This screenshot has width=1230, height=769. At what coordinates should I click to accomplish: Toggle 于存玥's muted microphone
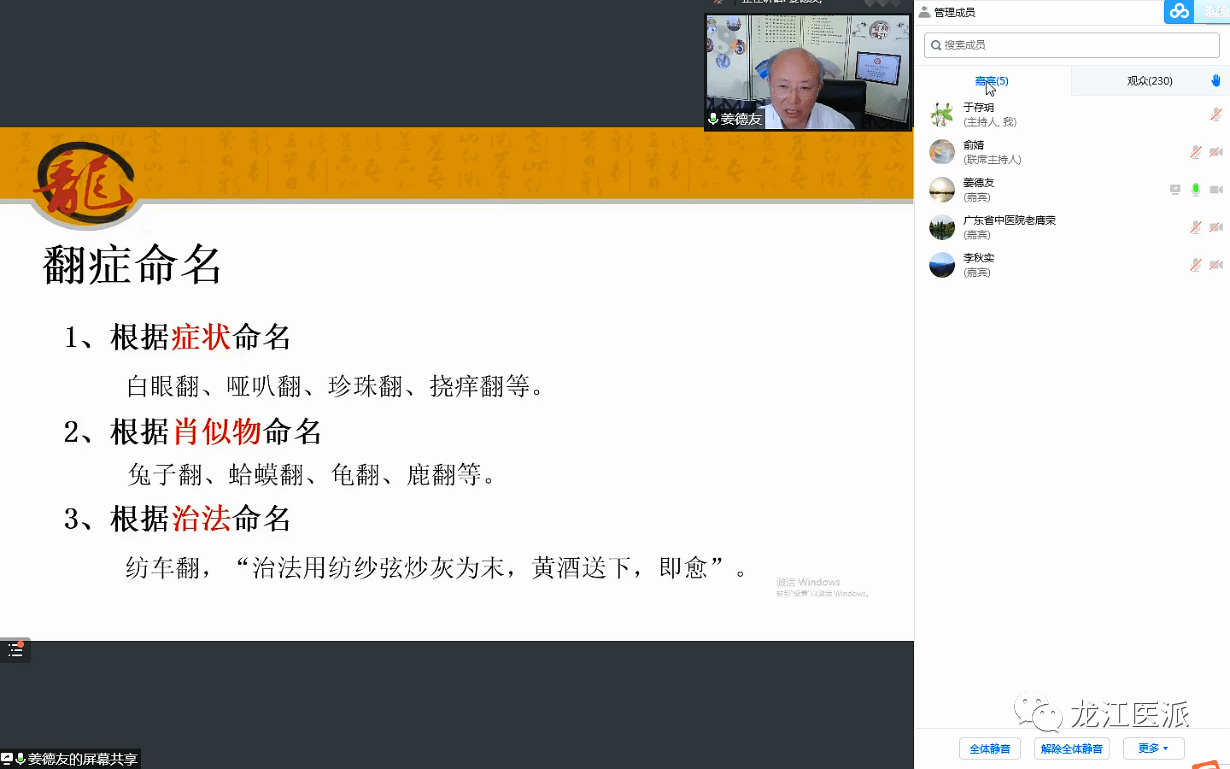pyautogui.click(x=1216, y=114)
